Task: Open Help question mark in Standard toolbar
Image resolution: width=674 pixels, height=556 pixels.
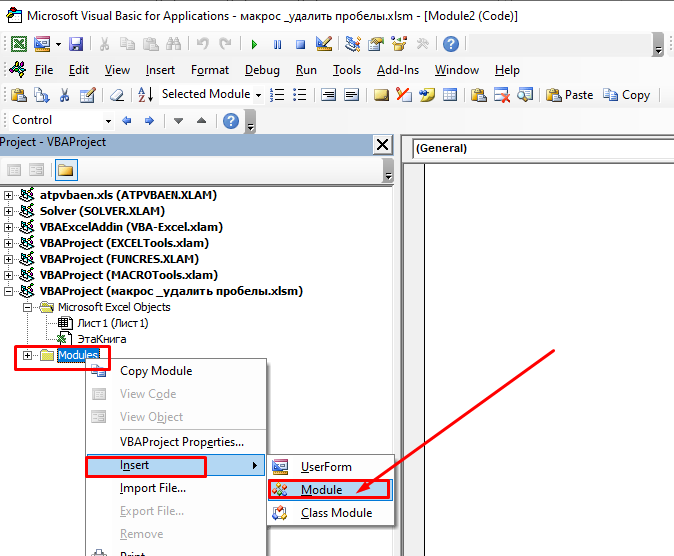Action: tap(451, 44)
